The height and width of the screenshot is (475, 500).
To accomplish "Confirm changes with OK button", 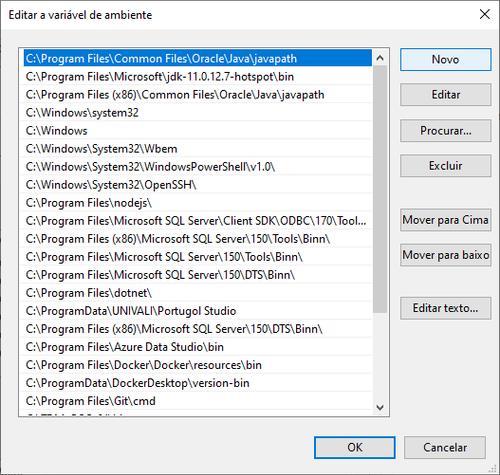I will tap(355, 448).
